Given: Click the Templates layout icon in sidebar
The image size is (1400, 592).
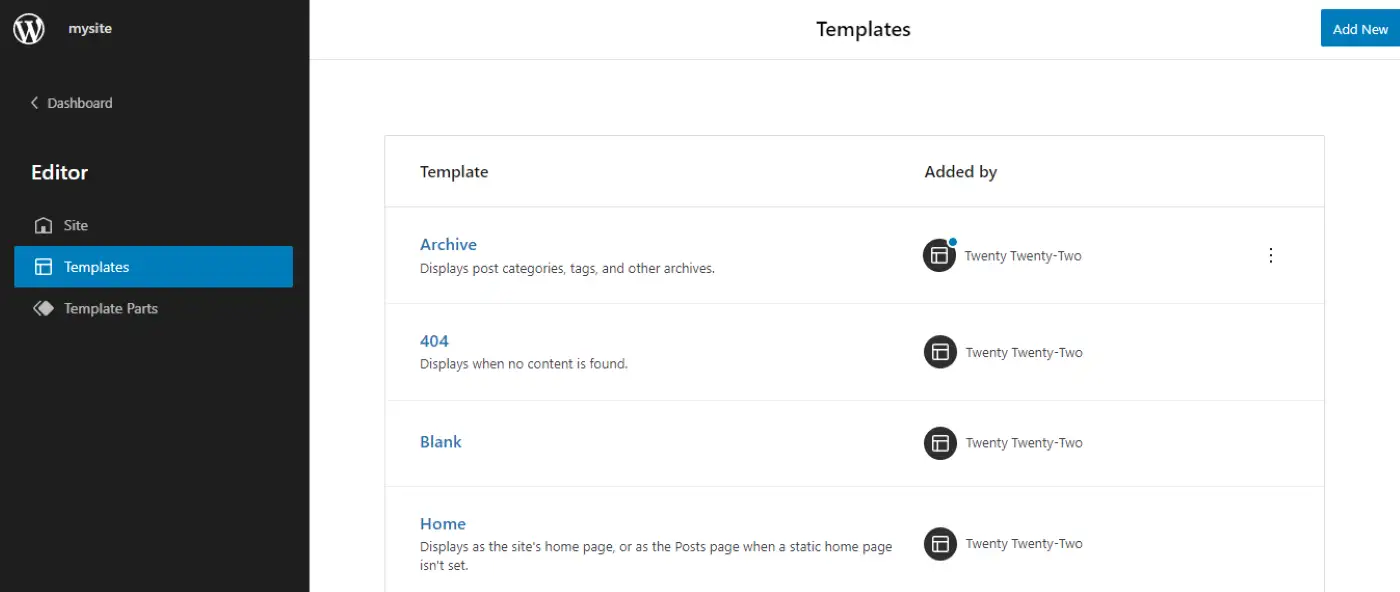Looking at the screenshot, I should (x=43, y=267).
